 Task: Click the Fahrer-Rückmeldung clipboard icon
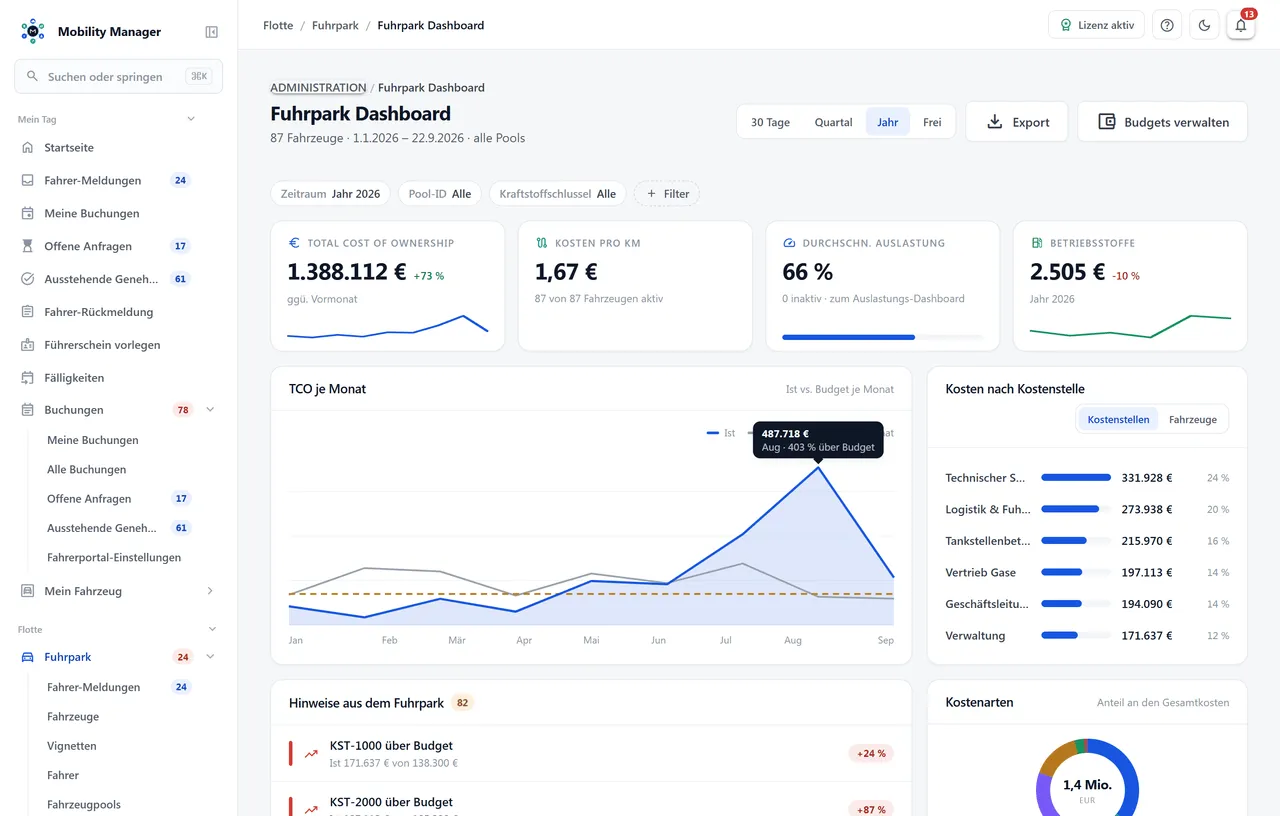point(28,312)
